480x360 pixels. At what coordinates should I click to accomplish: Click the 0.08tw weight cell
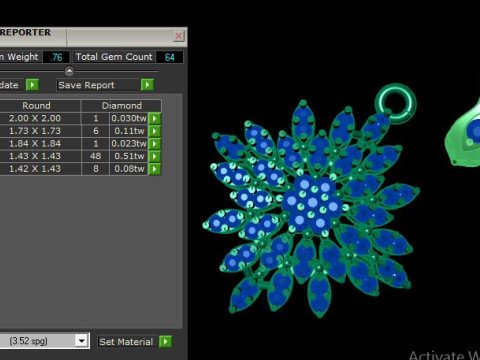pyautogui.click(x=129, y=169)
